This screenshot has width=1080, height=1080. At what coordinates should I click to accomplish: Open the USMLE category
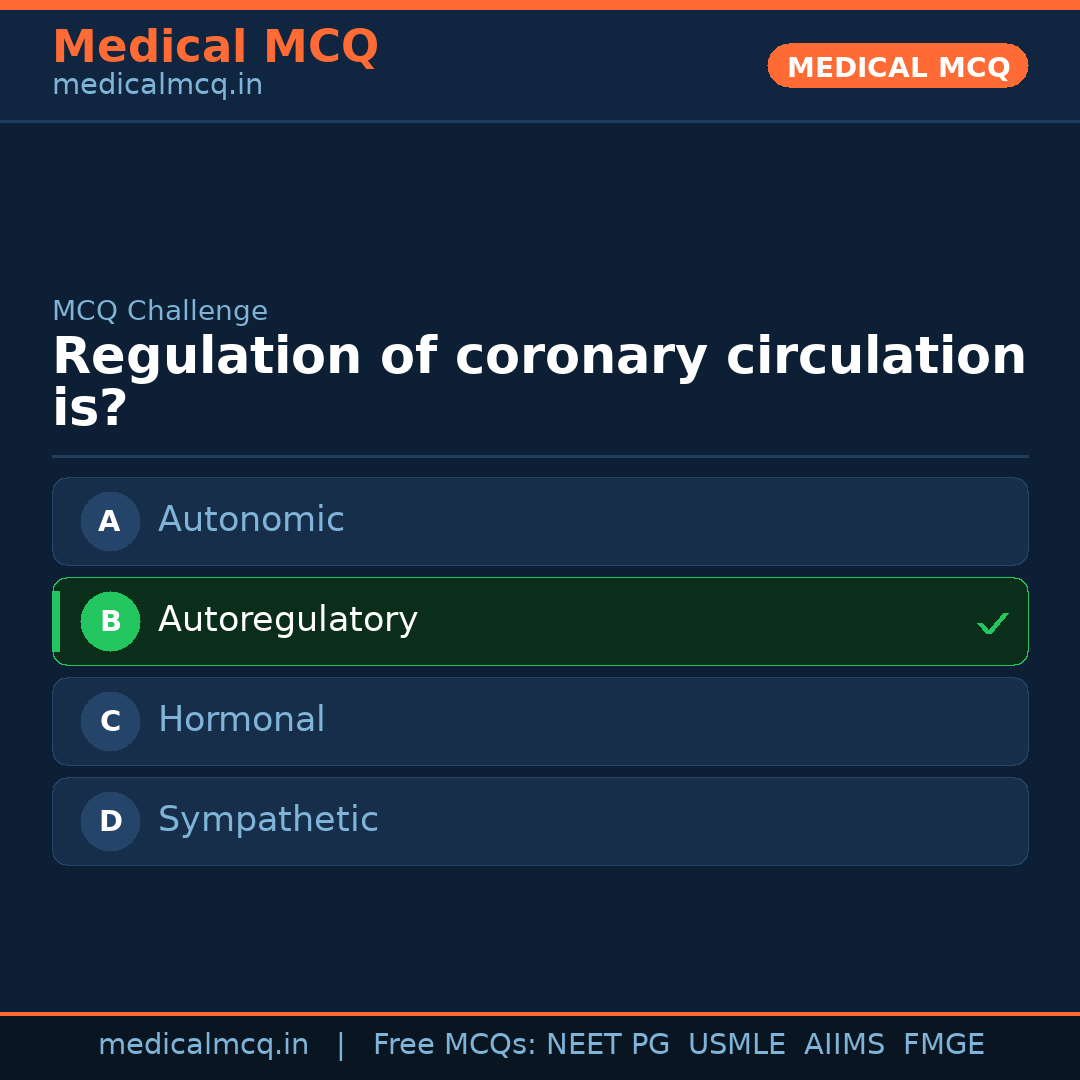(737, 1043)
